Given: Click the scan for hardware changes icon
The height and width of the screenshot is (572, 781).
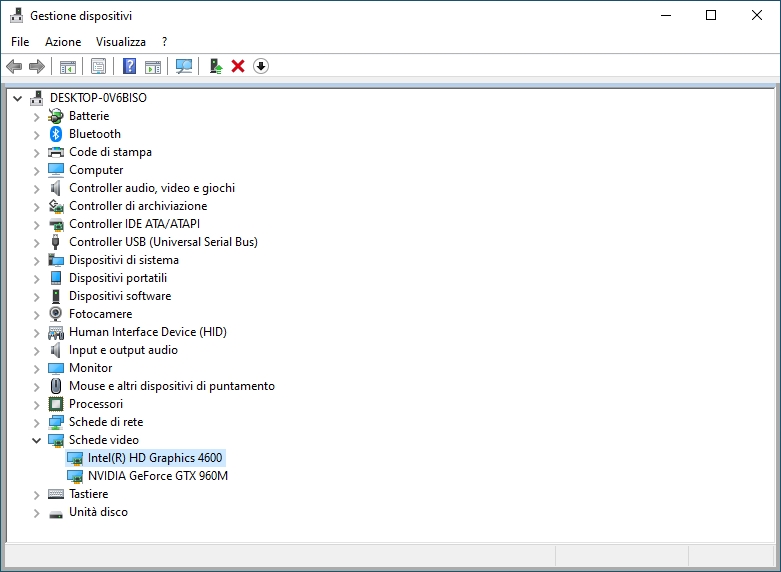Looking at the screenshot, I should pos(184,66).
